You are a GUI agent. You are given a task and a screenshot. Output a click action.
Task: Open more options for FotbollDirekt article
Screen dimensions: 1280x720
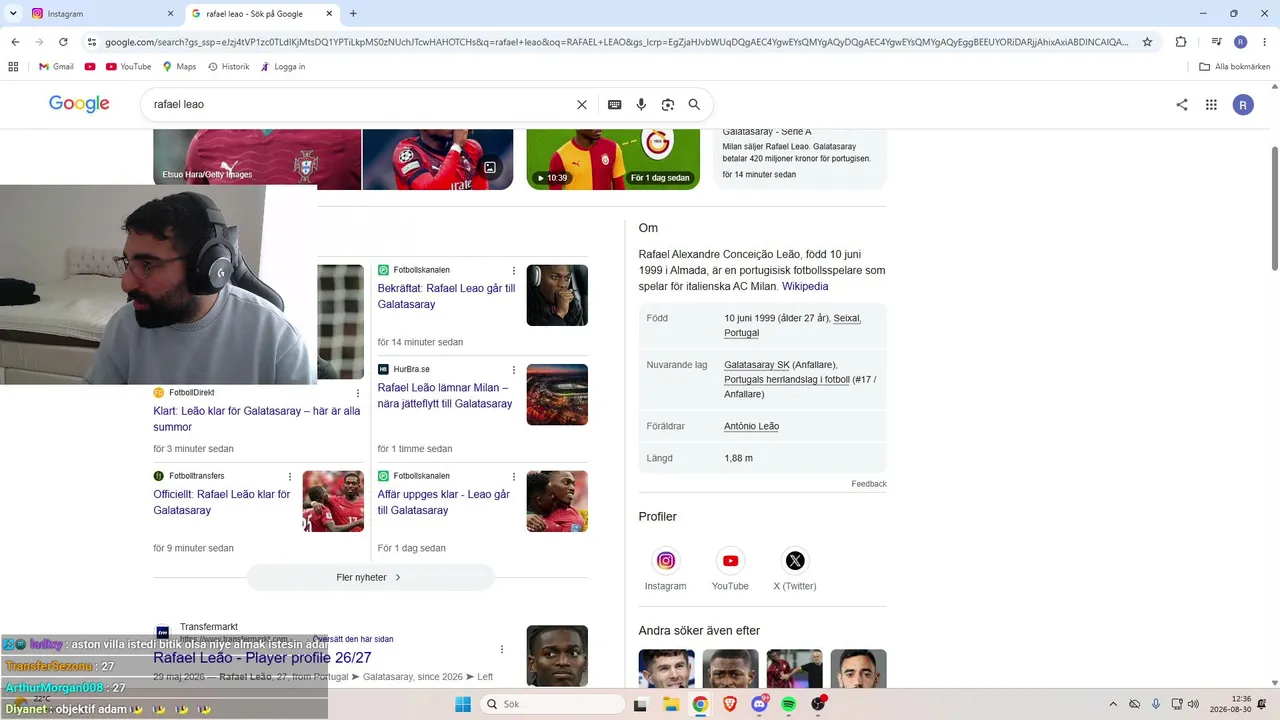point(358,394)
